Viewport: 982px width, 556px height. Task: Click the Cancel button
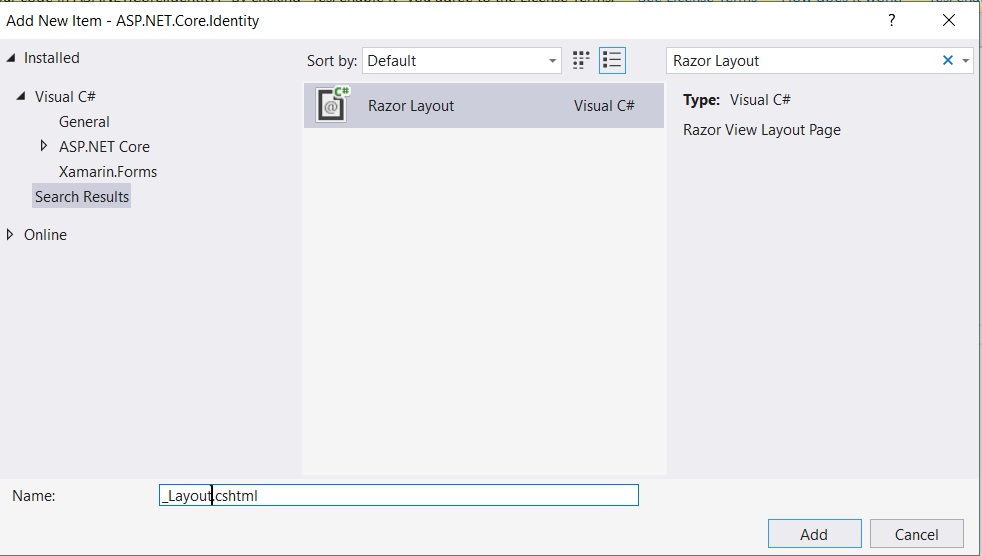pyautogui.click(x=916, y=534)
